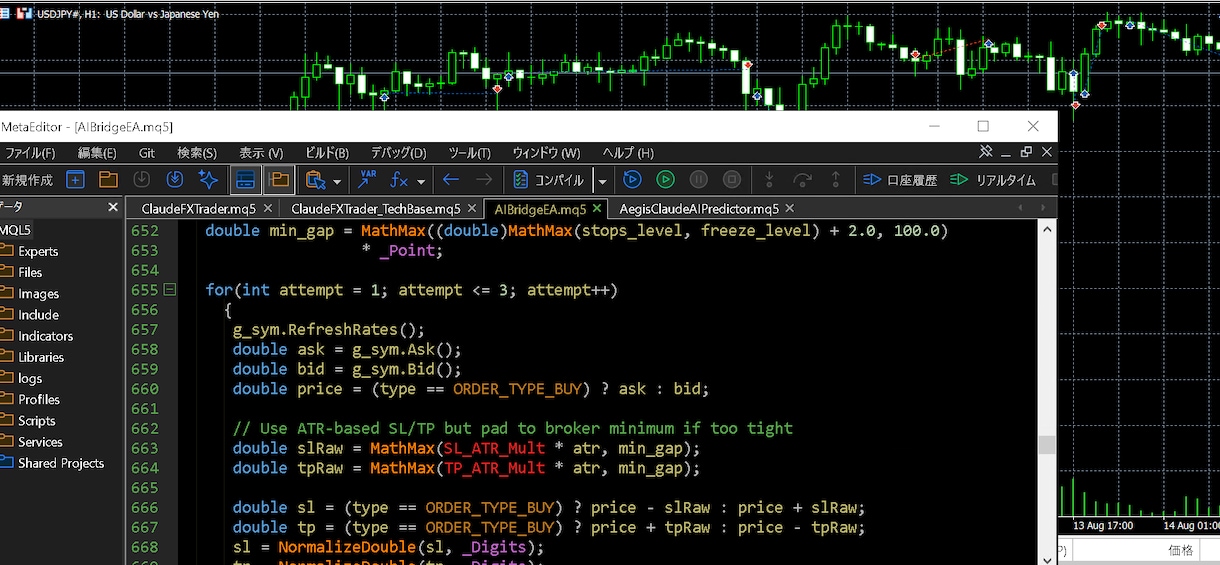
Task: Select the Shared Projects folder
Action: (x=60, y=463)
